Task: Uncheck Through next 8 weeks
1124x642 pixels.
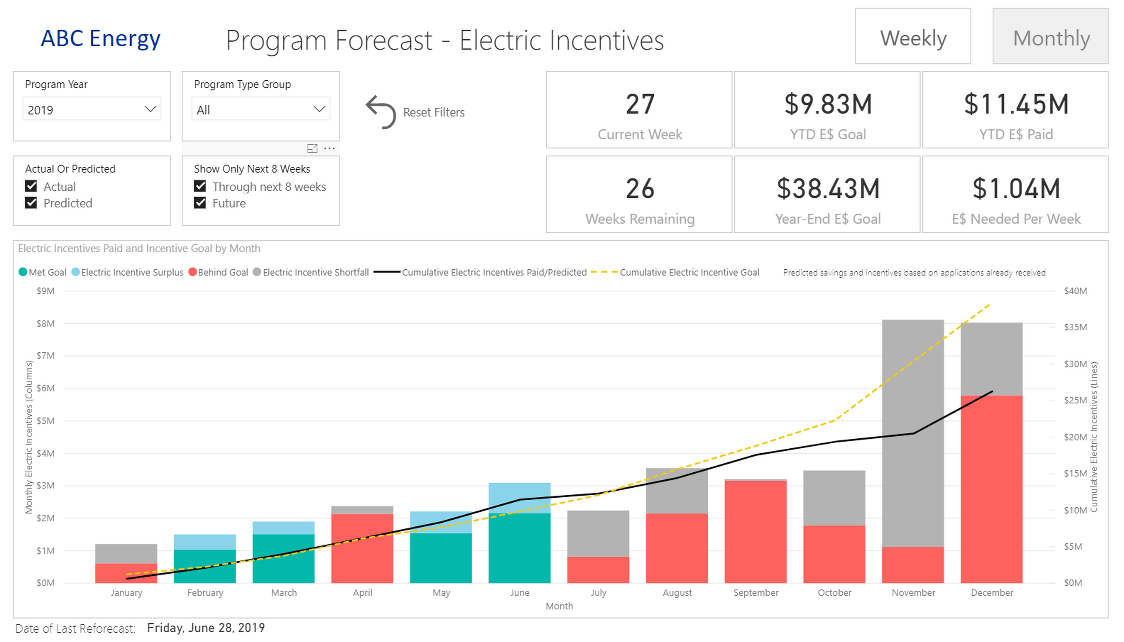Action: [x=199, y=185]
